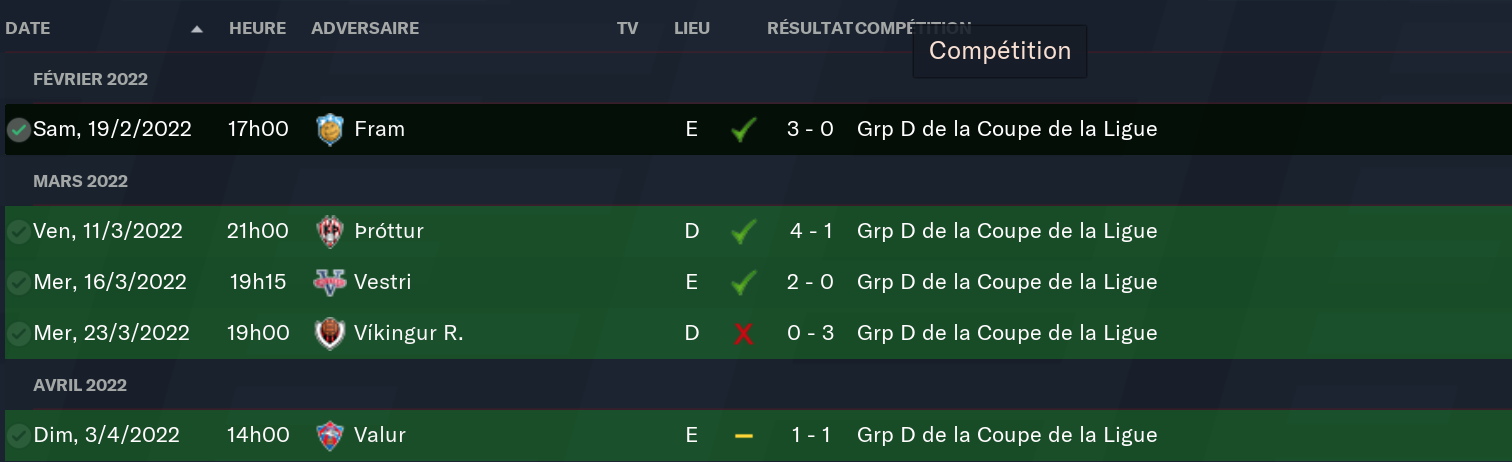The image size is (1512, 462).
Task: Click the red loss cross for Víkingur match
Action: click(743, 334)
